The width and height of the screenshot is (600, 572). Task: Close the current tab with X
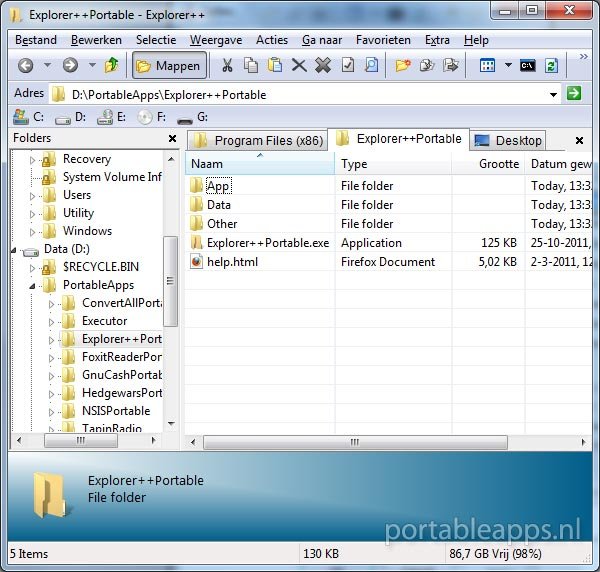(x=579, y=140)
